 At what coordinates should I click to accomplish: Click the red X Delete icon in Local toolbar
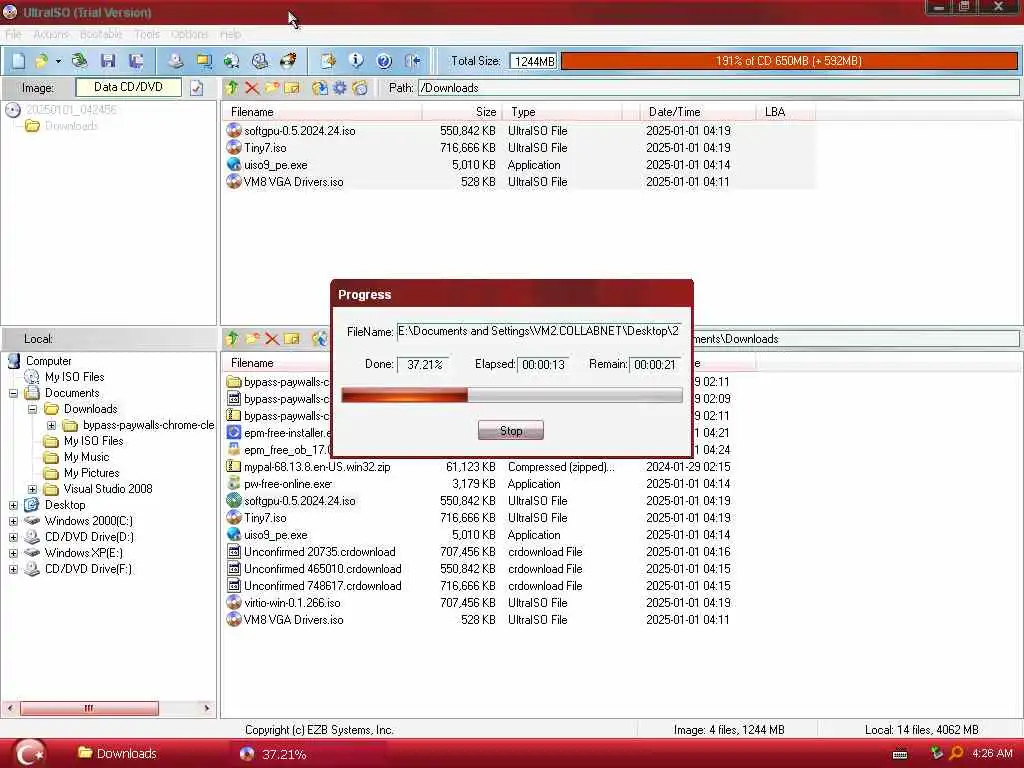272,338
